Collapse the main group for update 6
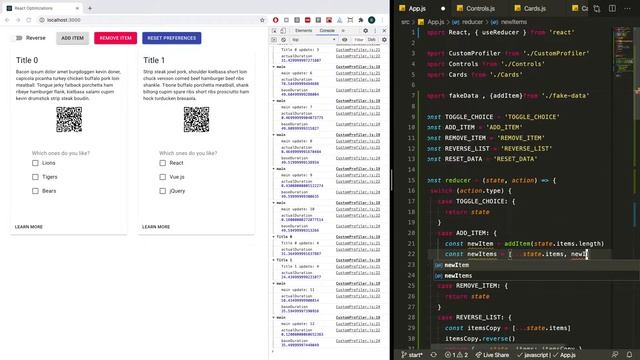640x360 pixels. tap(274, 67)
